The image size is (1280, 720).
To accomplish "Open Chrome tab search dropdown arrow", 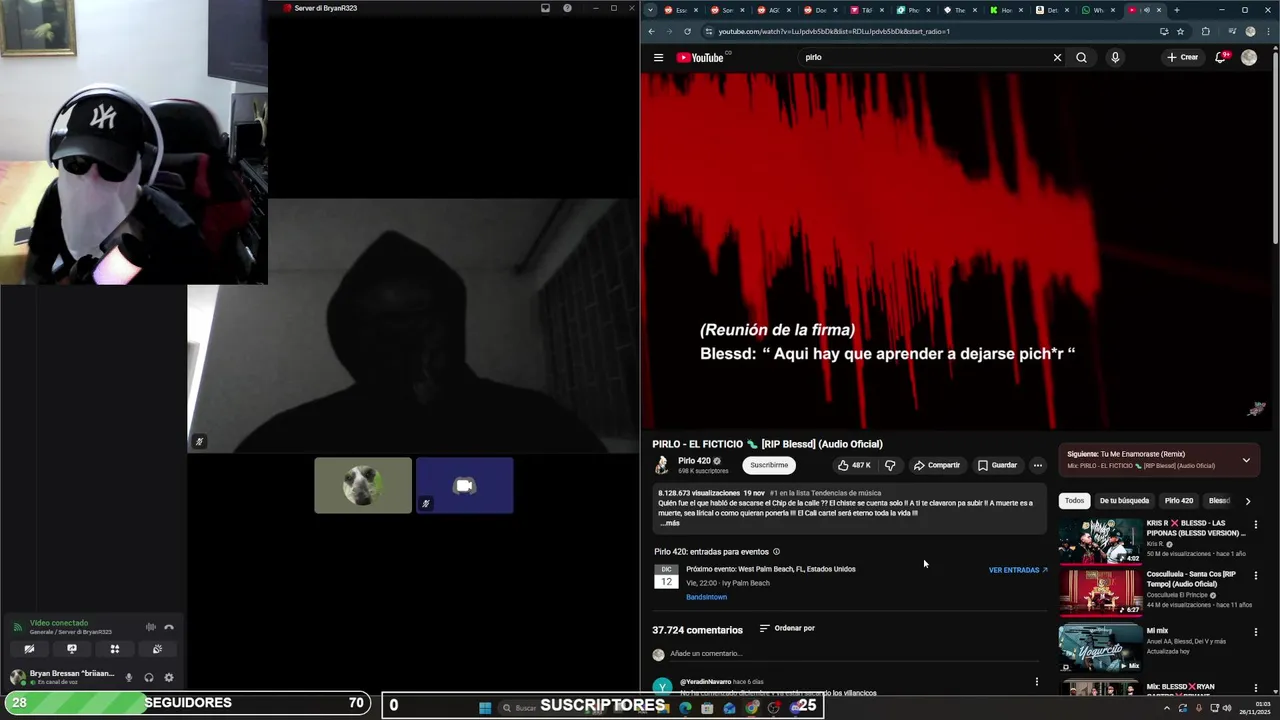I will pos(651,10).
